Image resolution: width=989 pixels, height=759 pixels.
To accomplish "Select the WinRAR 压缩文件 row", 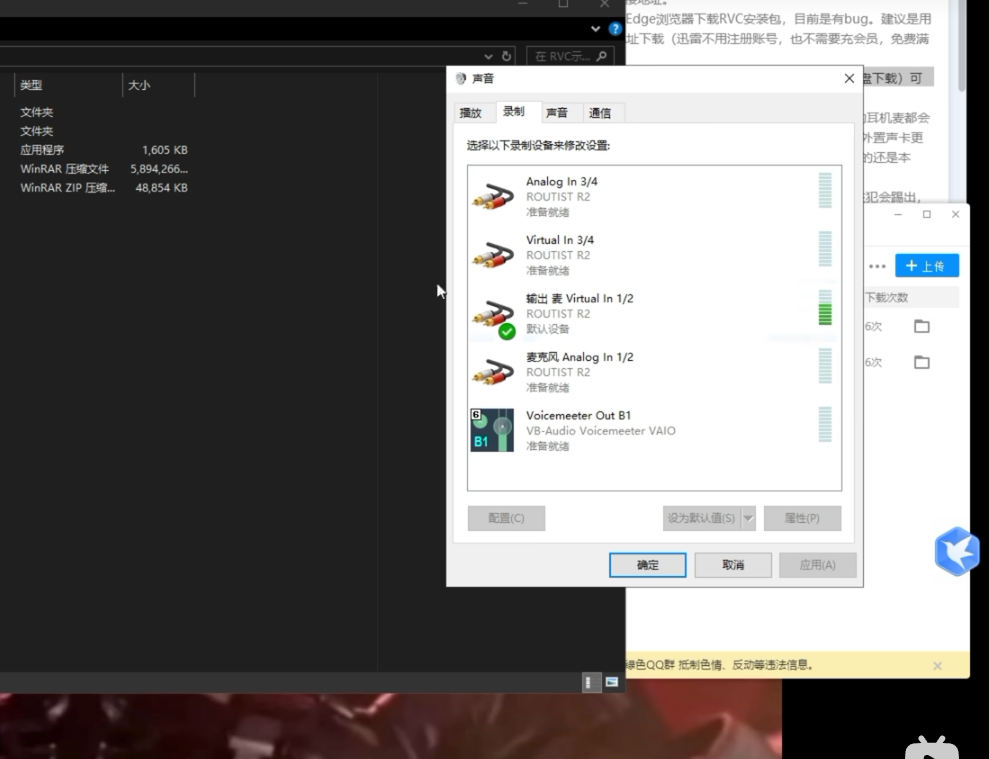I will pos(104,169).
